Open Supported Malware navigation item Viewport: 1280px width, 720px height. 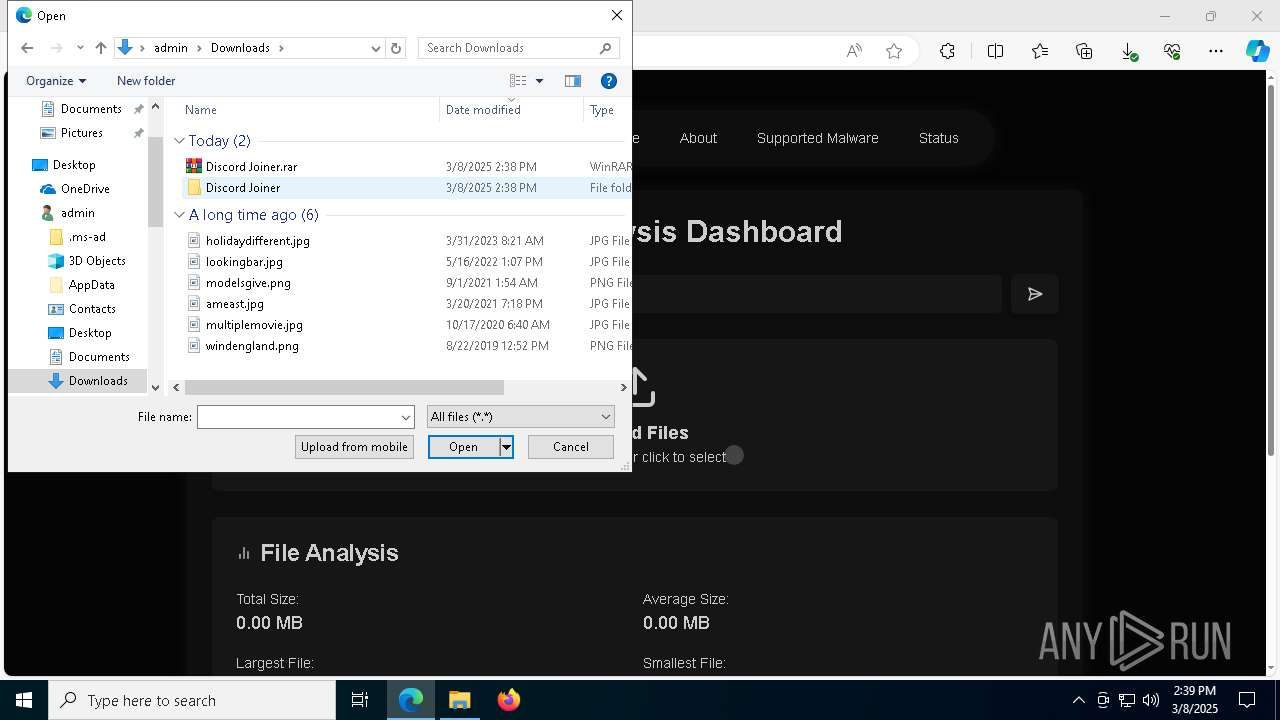pos(817,138)
